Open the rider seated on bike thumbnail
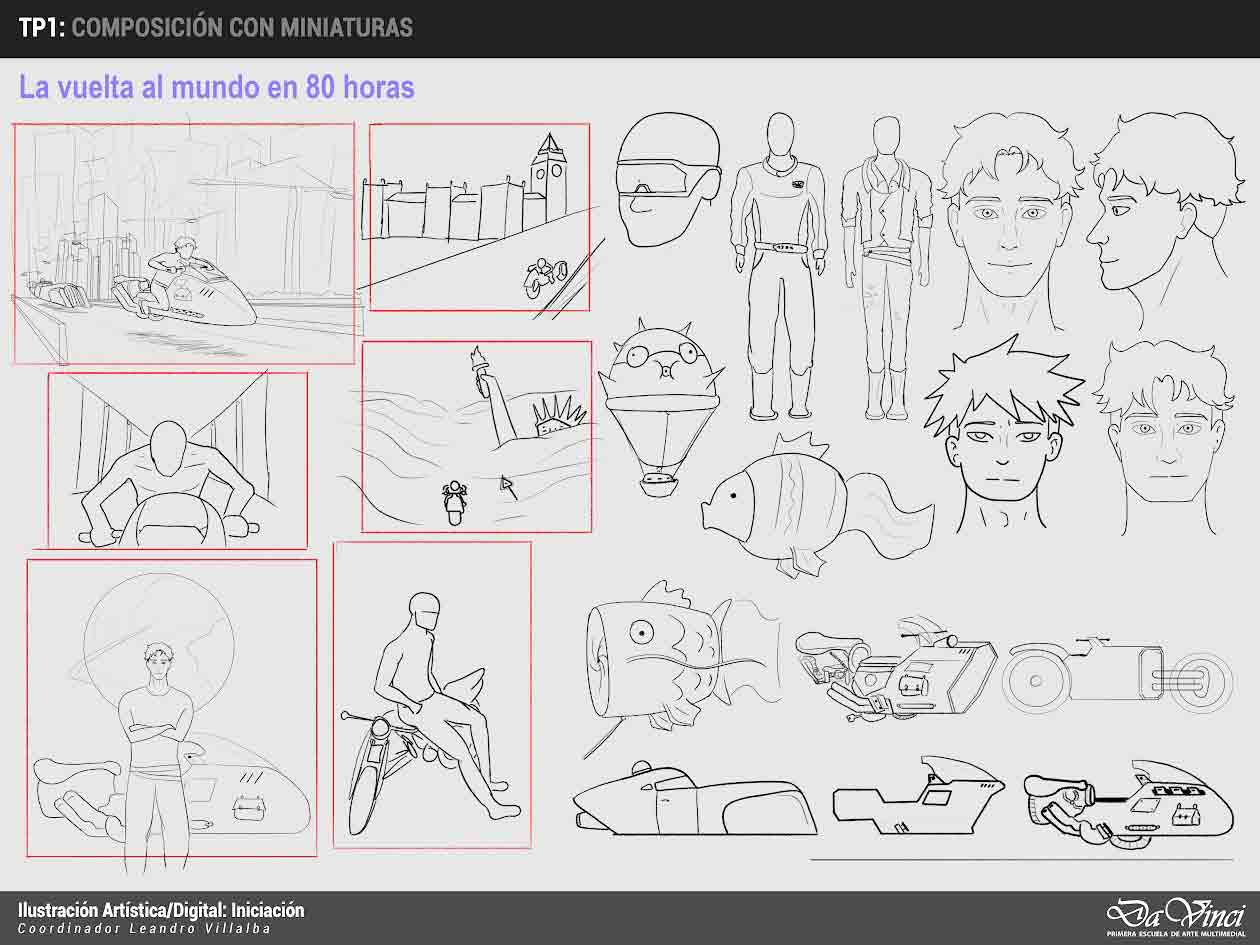The width and height of the screenshot is (1260, 945). [x=431, y=695]
